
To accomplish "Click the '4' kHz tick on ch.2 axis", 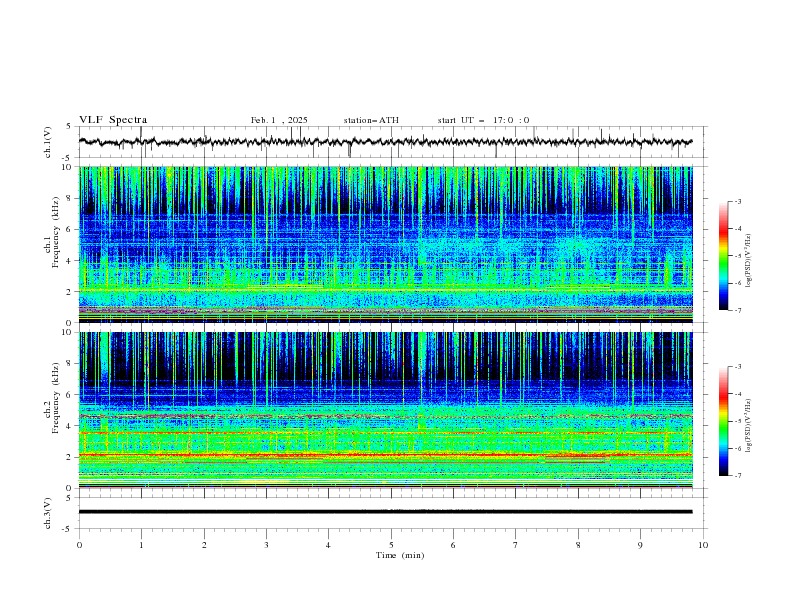I will 70,426.
